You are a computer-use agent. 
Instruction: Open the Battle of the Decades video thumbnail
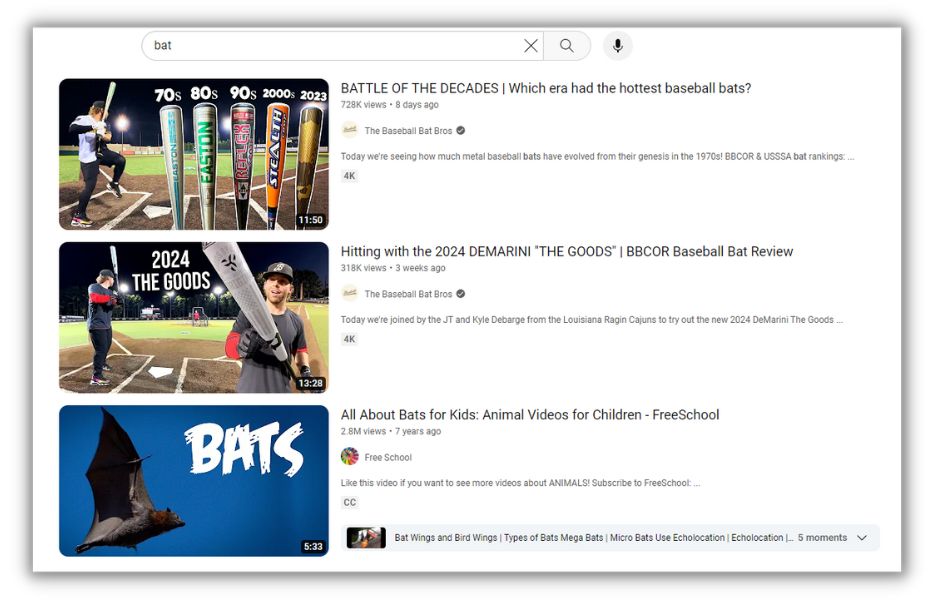point(193,154)
